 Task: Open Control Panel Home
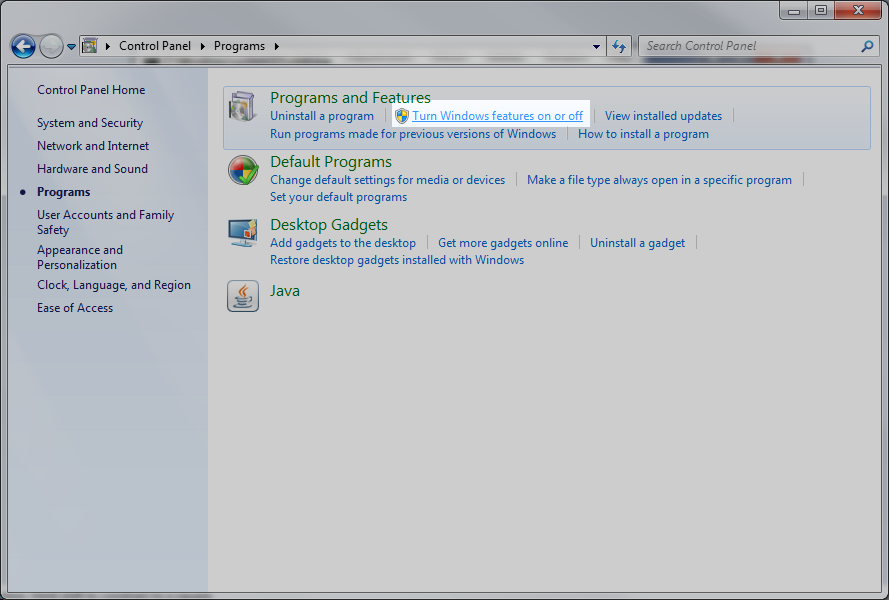tap(91, 90)
